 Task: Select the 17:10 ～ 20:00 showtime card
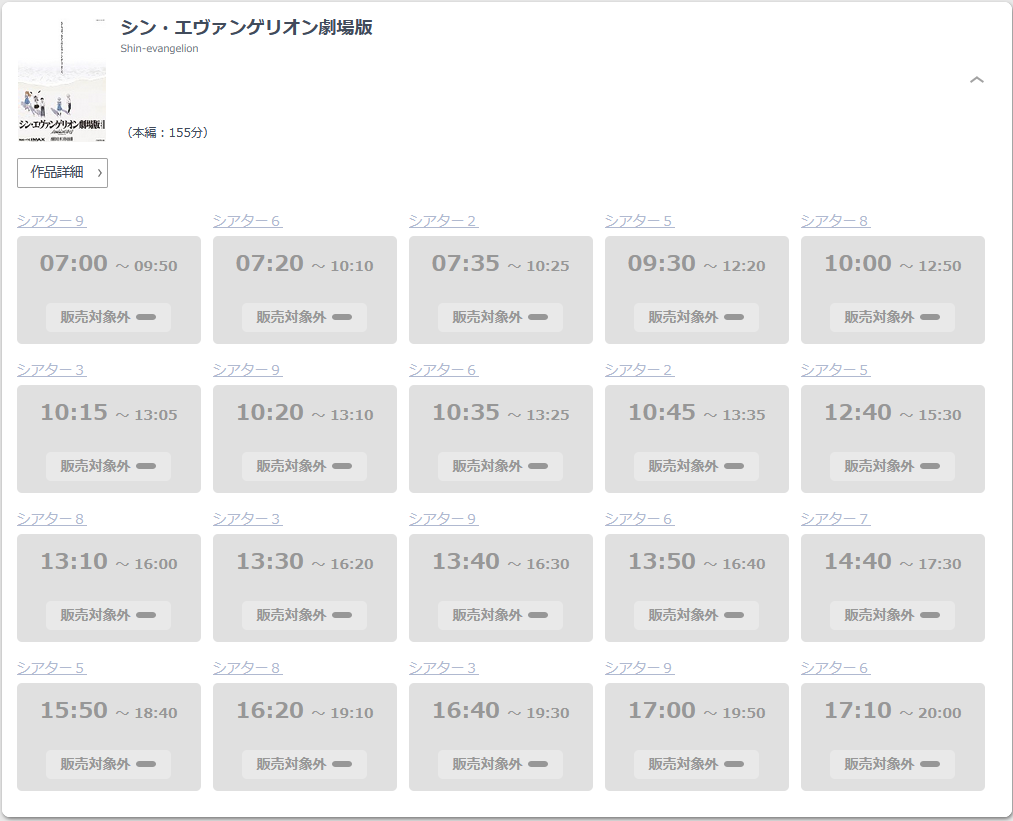click(x=893, y=737)
